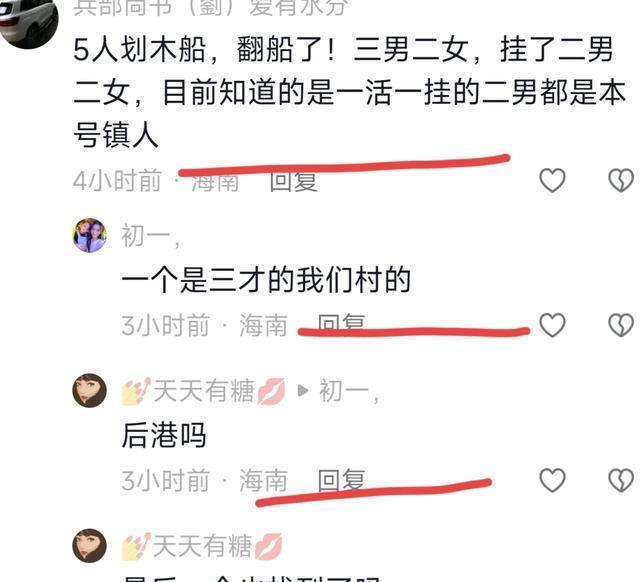The height and width of the screenshot is (582, 640).
Task: Open the replied-to user 初一 after arrow
Action: point(349,391)
